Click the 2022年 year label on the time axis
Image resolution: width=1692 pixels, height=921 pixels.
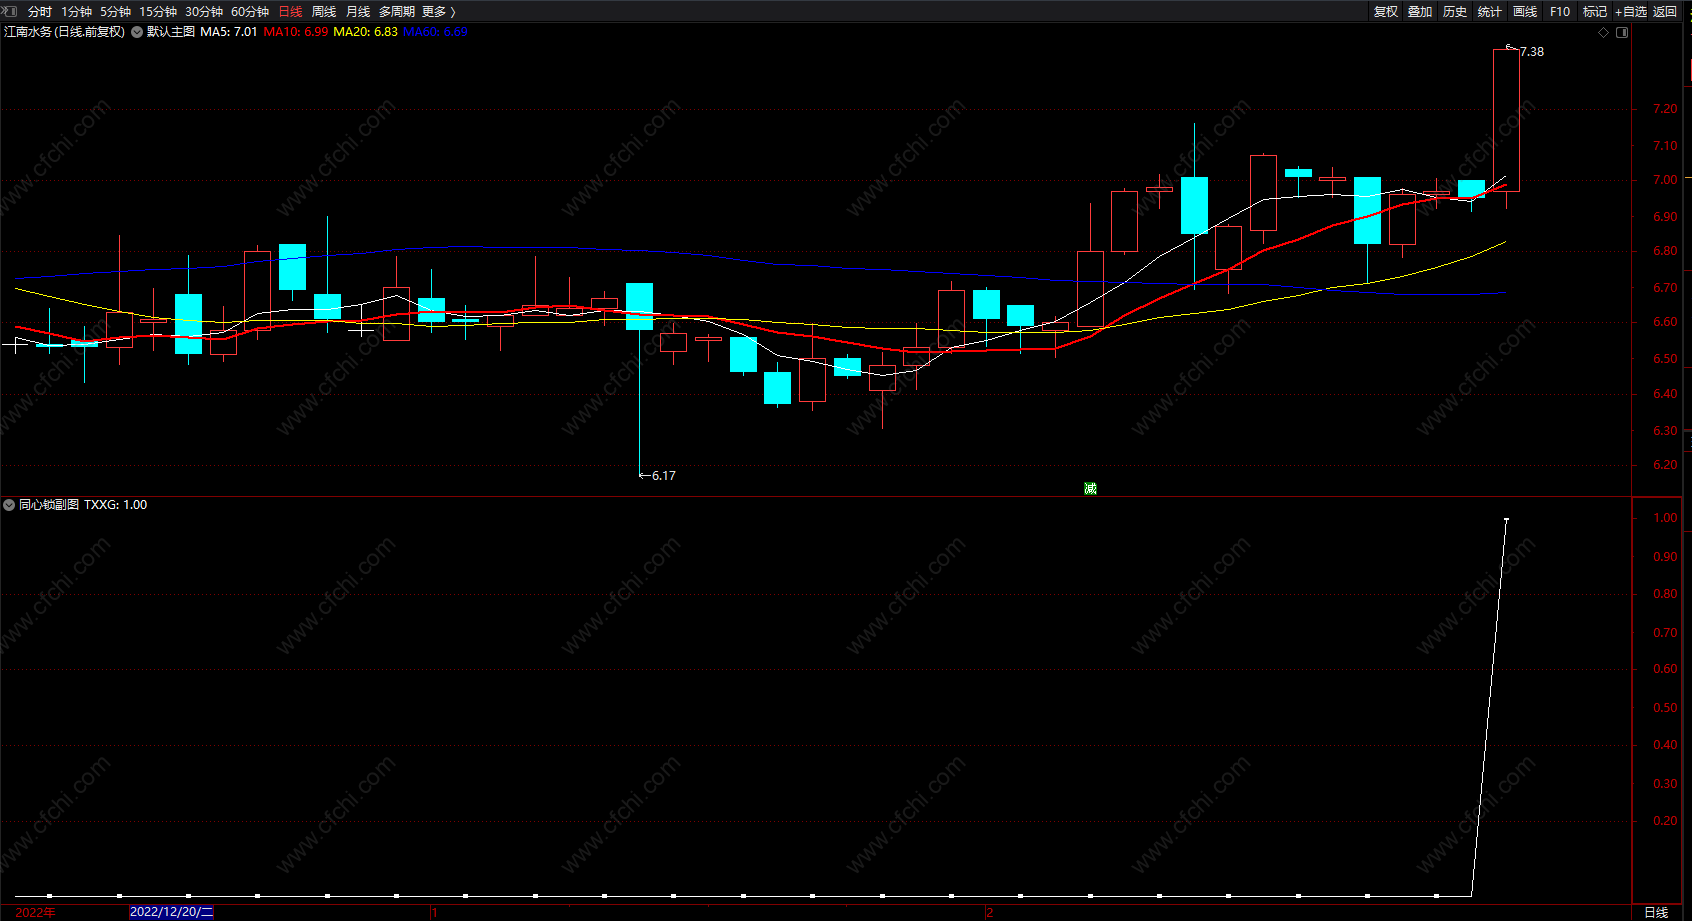(35, 912)
